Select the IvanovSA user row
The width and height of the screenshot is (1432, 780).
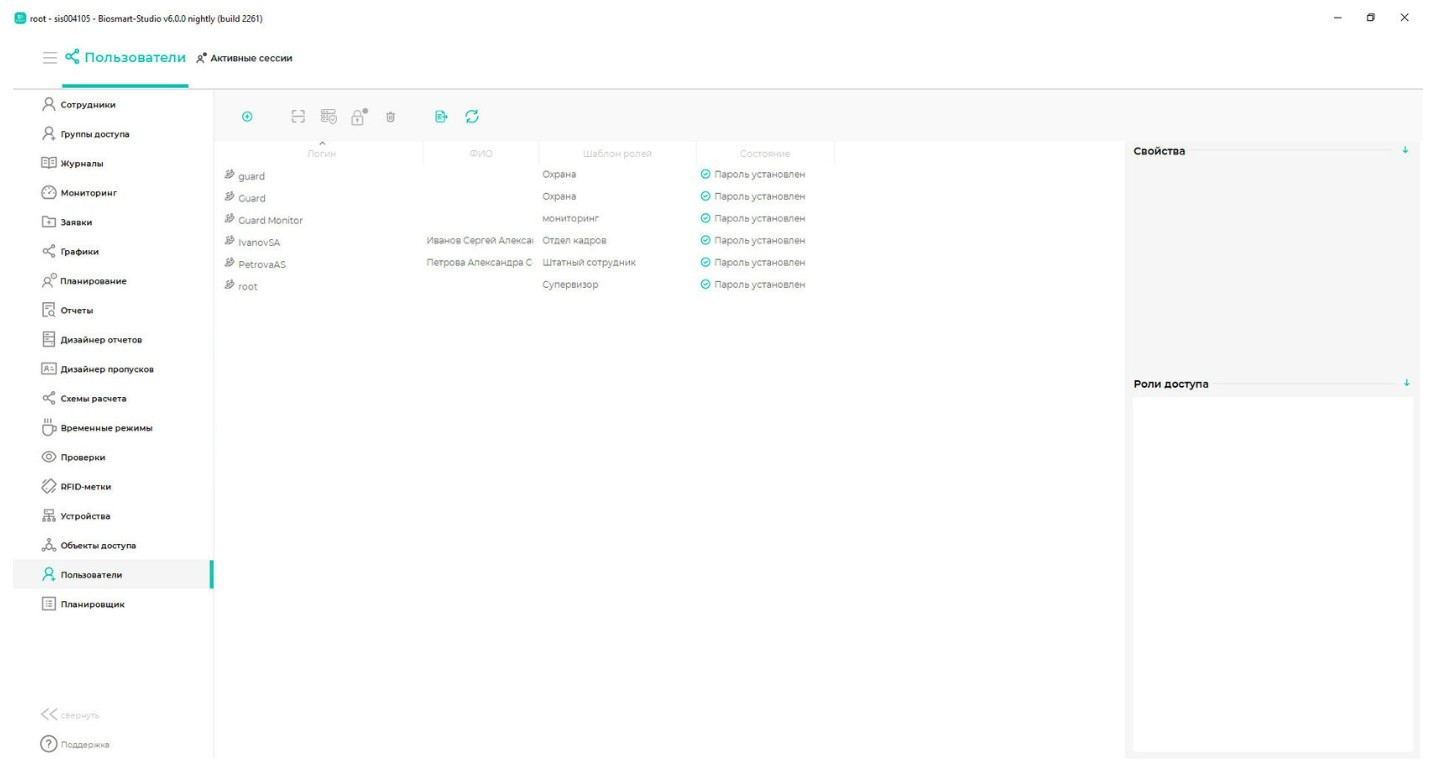[258, 242]
